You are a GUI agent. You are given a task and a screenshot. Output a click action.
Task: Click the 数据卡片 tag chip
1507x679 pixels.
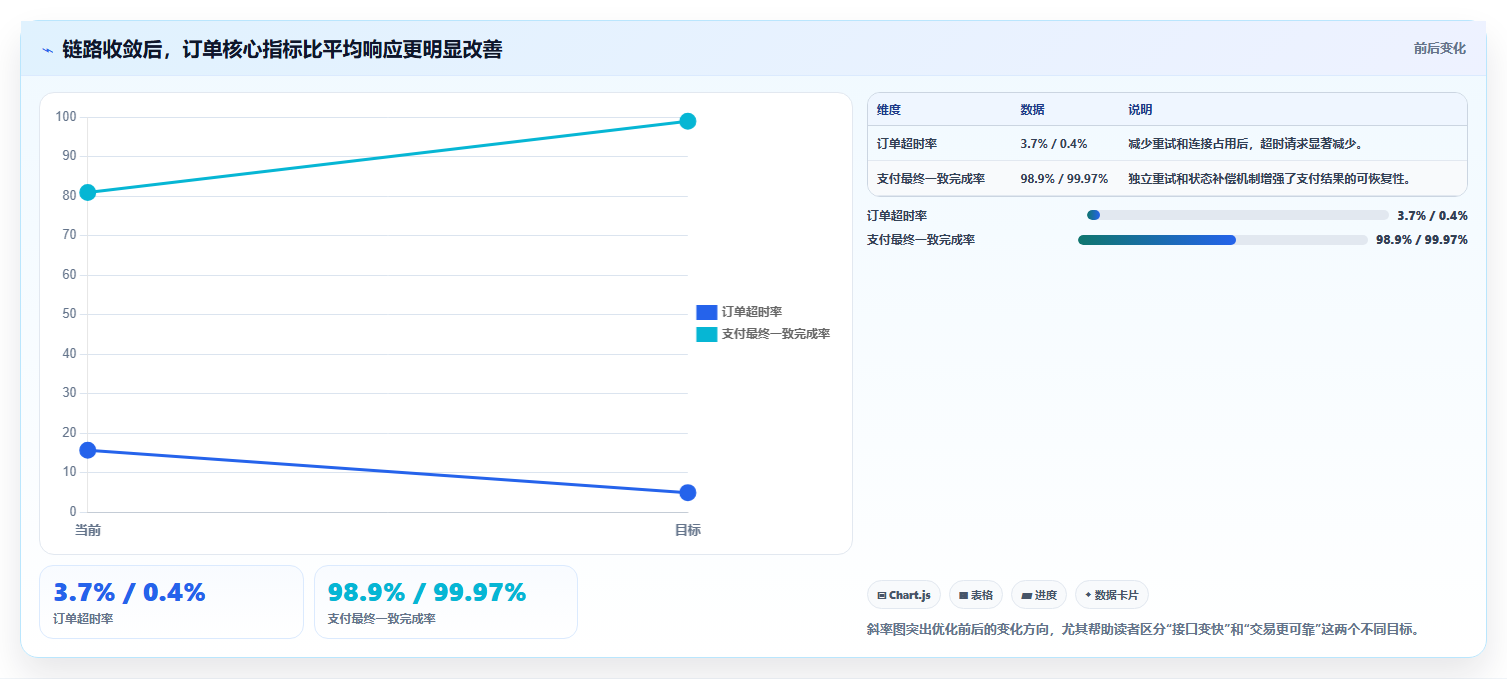pos(1112,595)
